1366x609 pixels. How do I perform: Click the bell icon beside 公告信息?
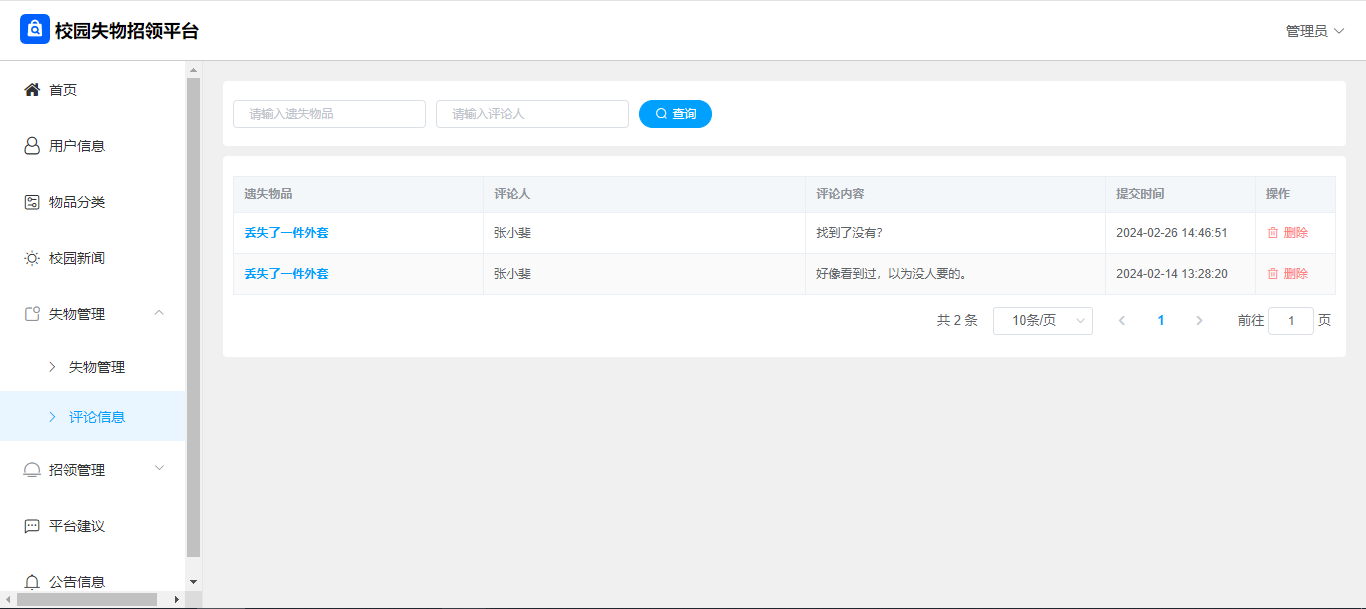[32, 582]
